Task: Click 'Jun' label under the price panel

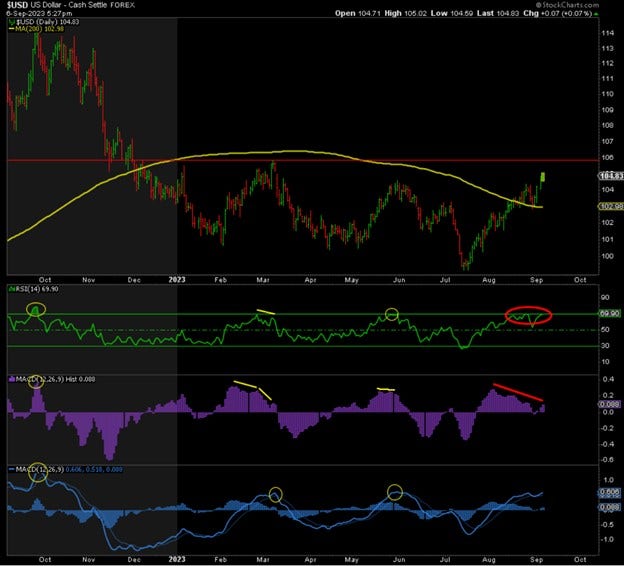Action: click(399, 280)
